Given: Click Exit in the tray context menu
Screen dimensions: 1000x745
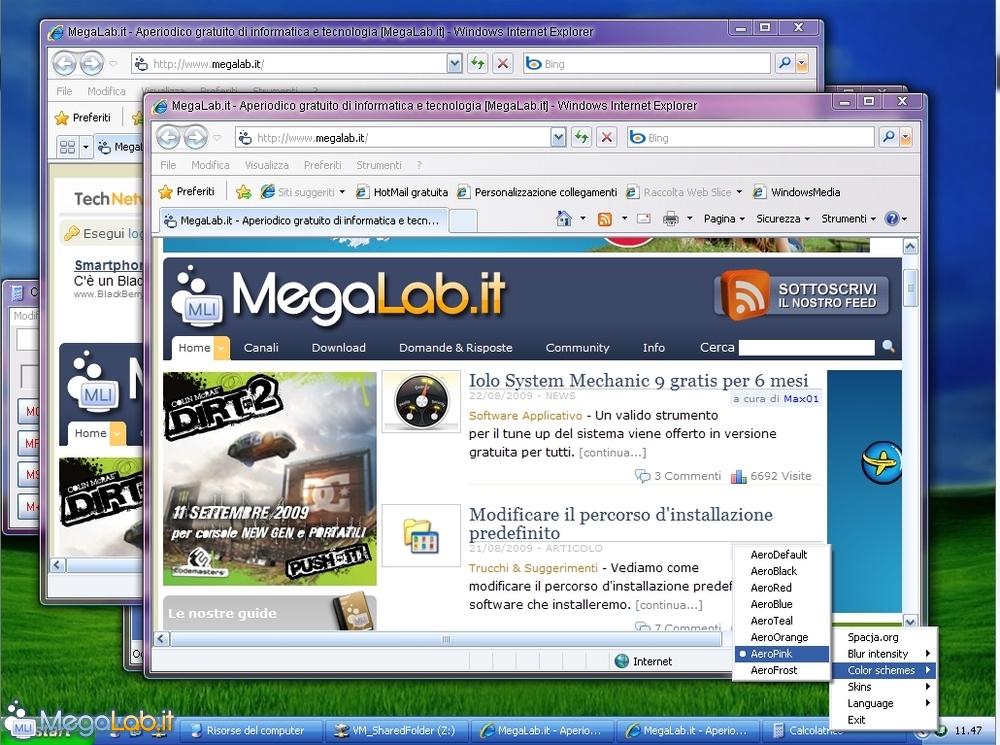Looking at the screenshot, I should point(857,720).
